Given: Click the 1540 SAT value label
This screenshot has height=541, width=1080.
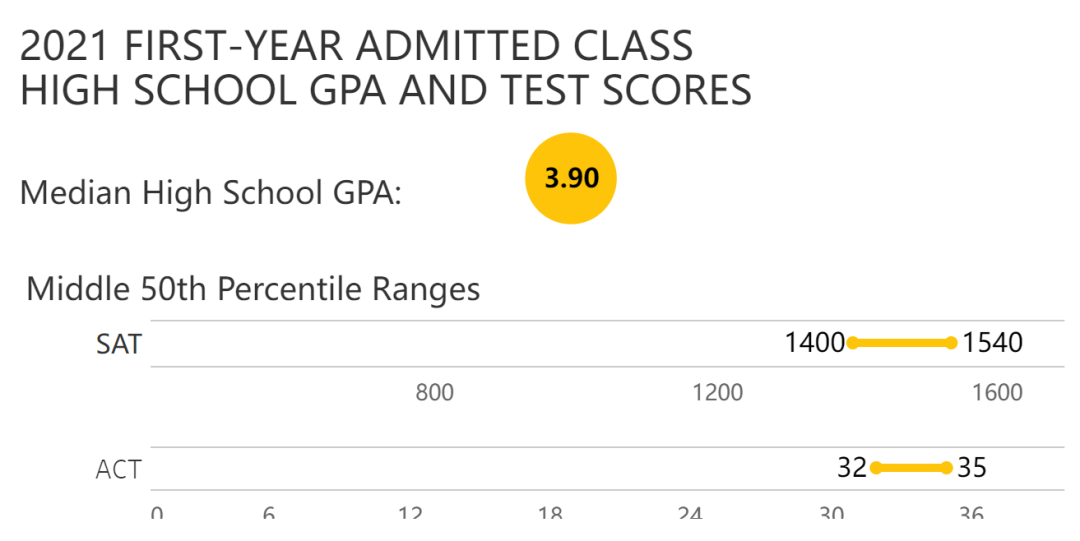Looking at the screenshot, I should click(993, 343).
